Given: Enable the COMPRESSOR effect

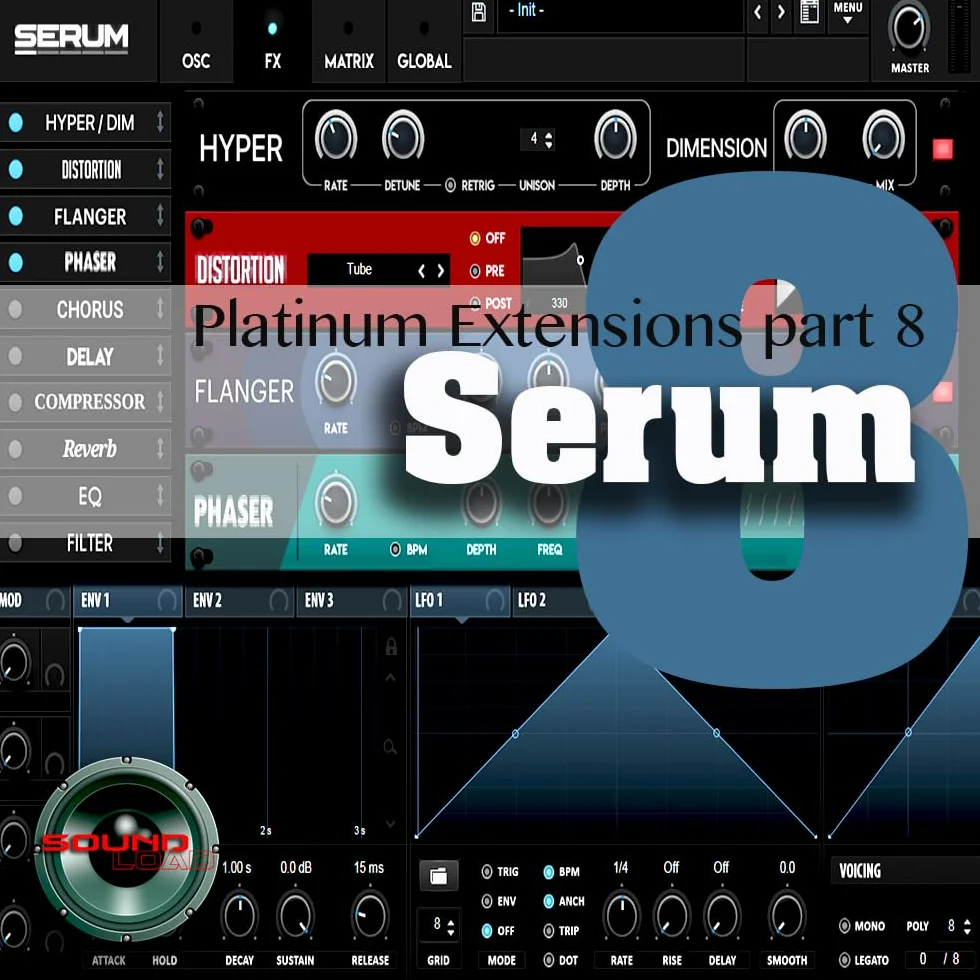Looking at the screenshot, I should [16, 402].
